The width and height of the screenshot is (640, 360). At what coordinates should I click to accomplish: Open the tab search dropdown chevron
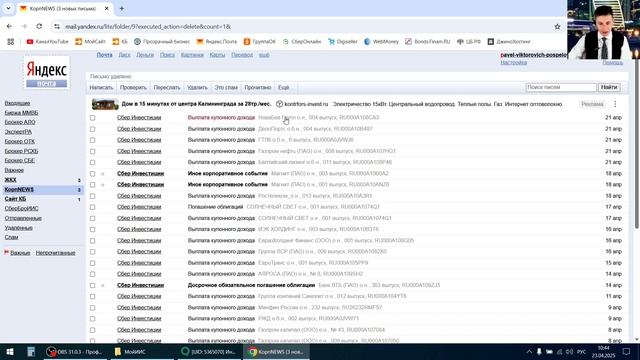pyautogui.click(x=8, y=8)
